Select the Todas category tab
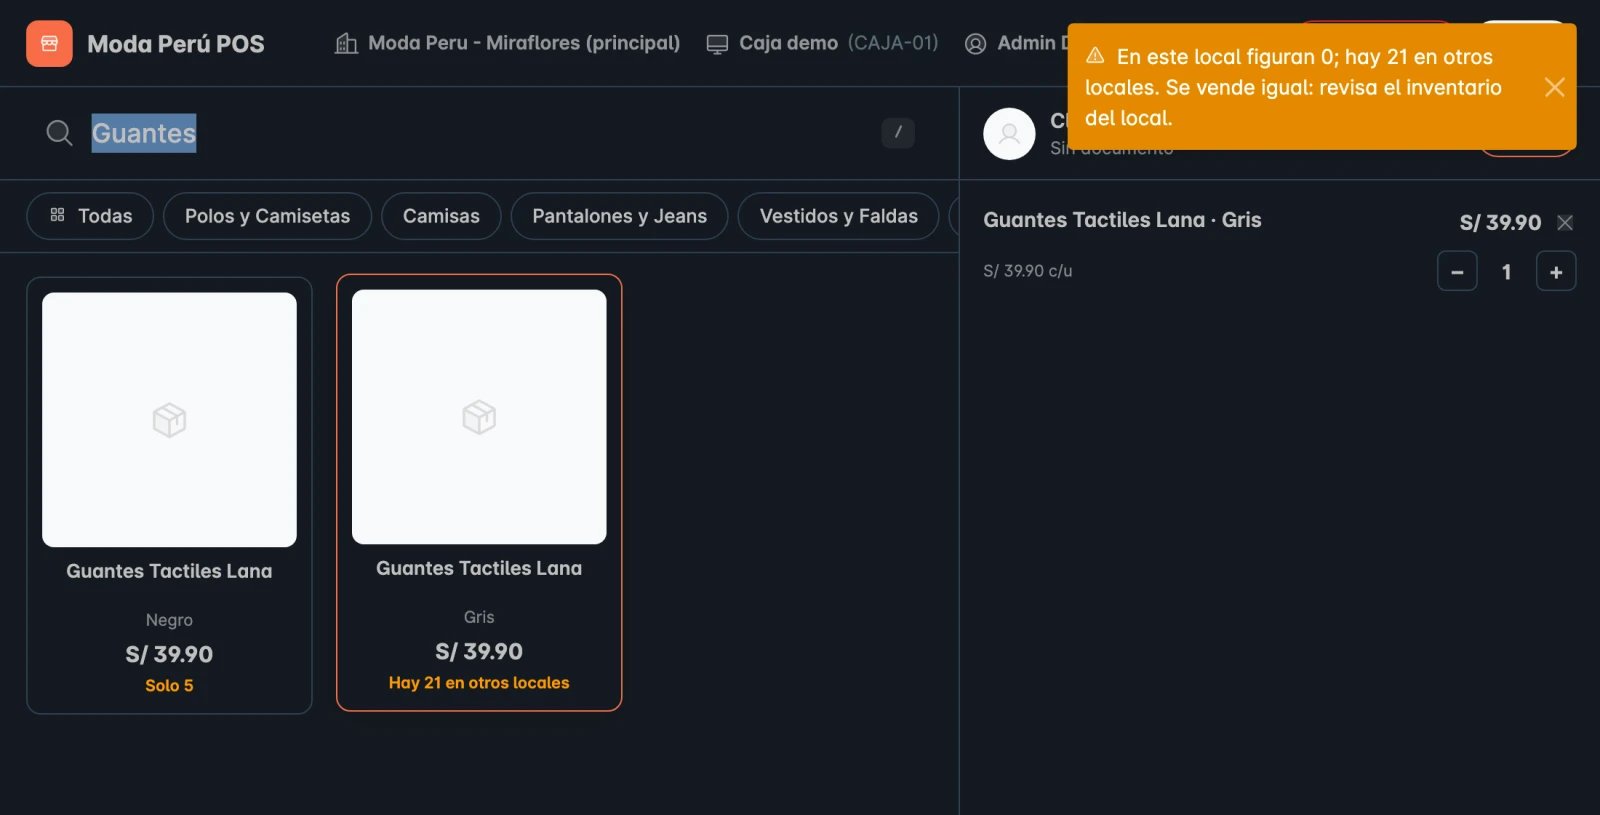The image size is (1600, 815). tap(90, 216)
